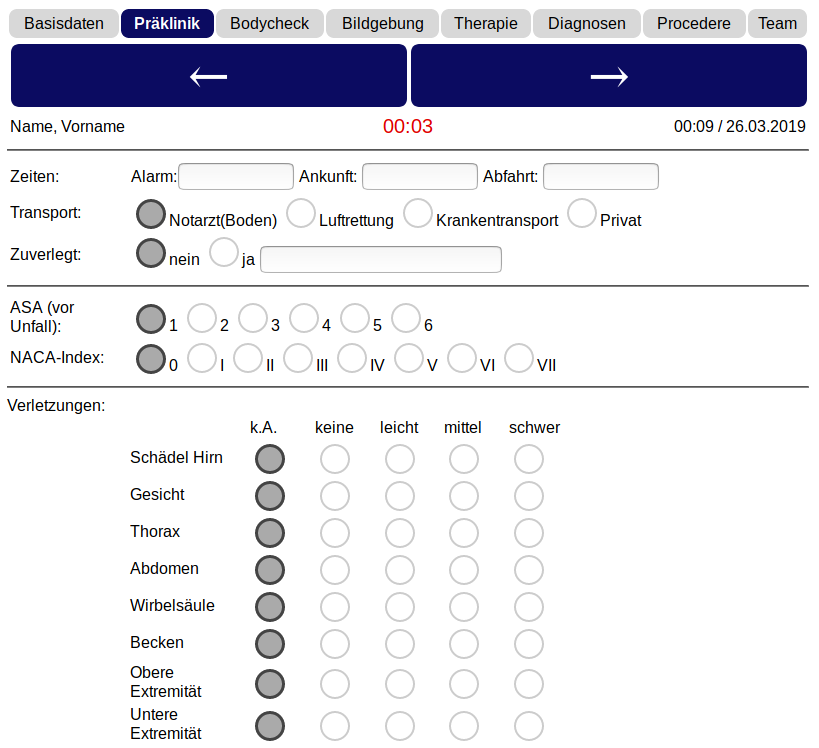Mark Abdomen injury as mittel
The image size is (819, 748).
coord(464,570)
